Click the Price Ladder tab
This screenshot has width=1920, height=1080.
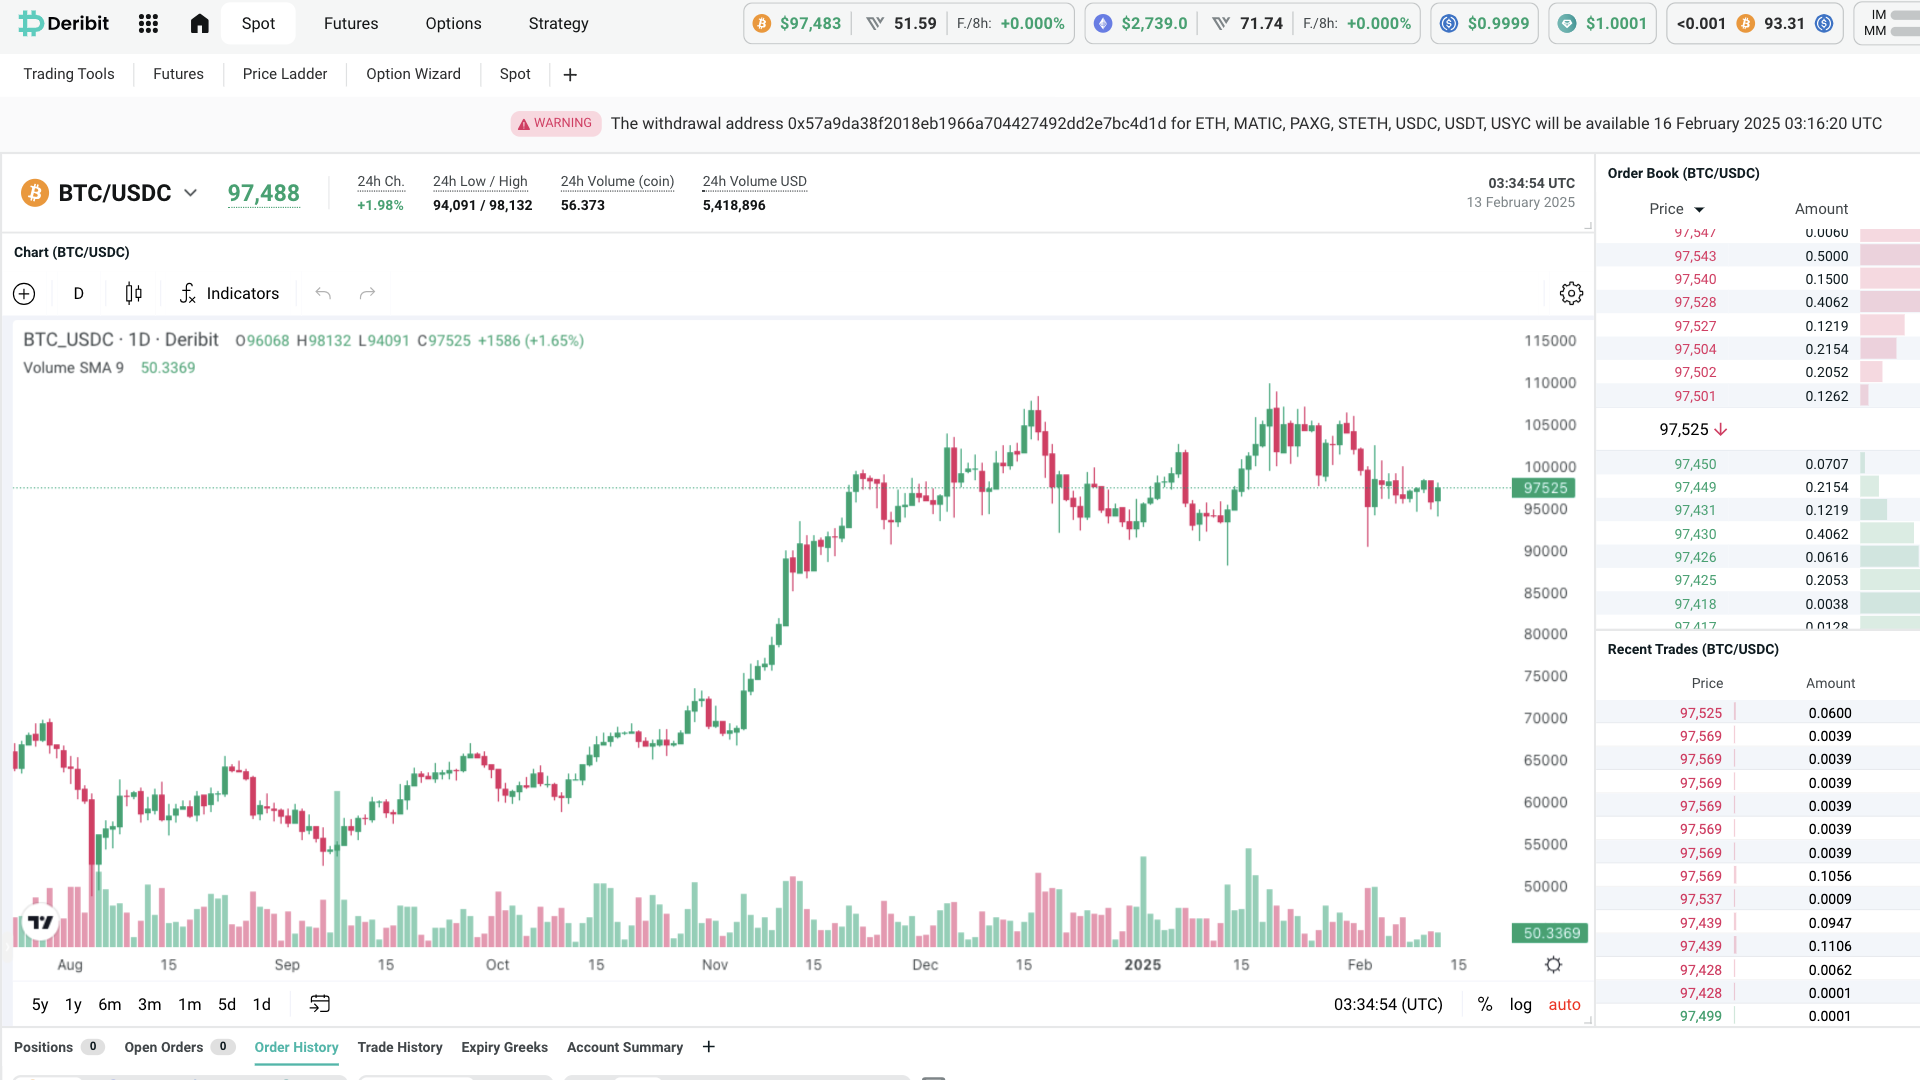[x=284, y=73]
